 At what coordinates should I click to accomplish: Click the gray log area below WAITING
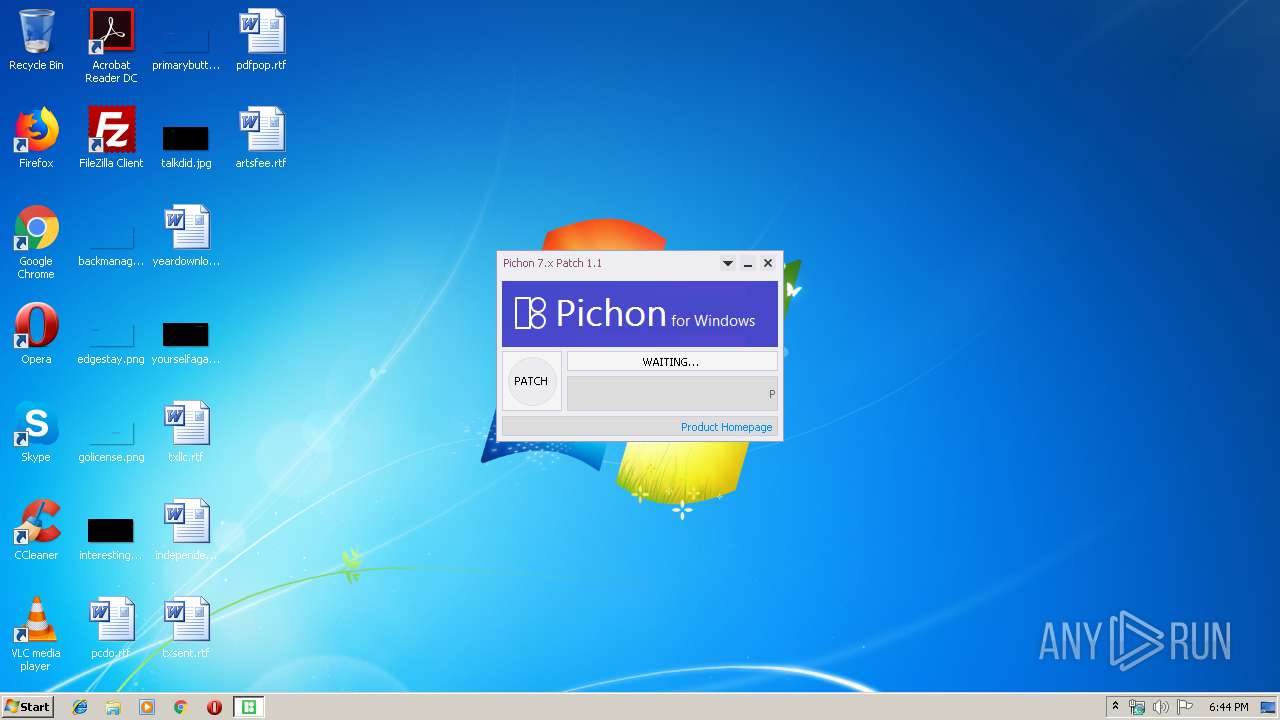tap(672, 394)
